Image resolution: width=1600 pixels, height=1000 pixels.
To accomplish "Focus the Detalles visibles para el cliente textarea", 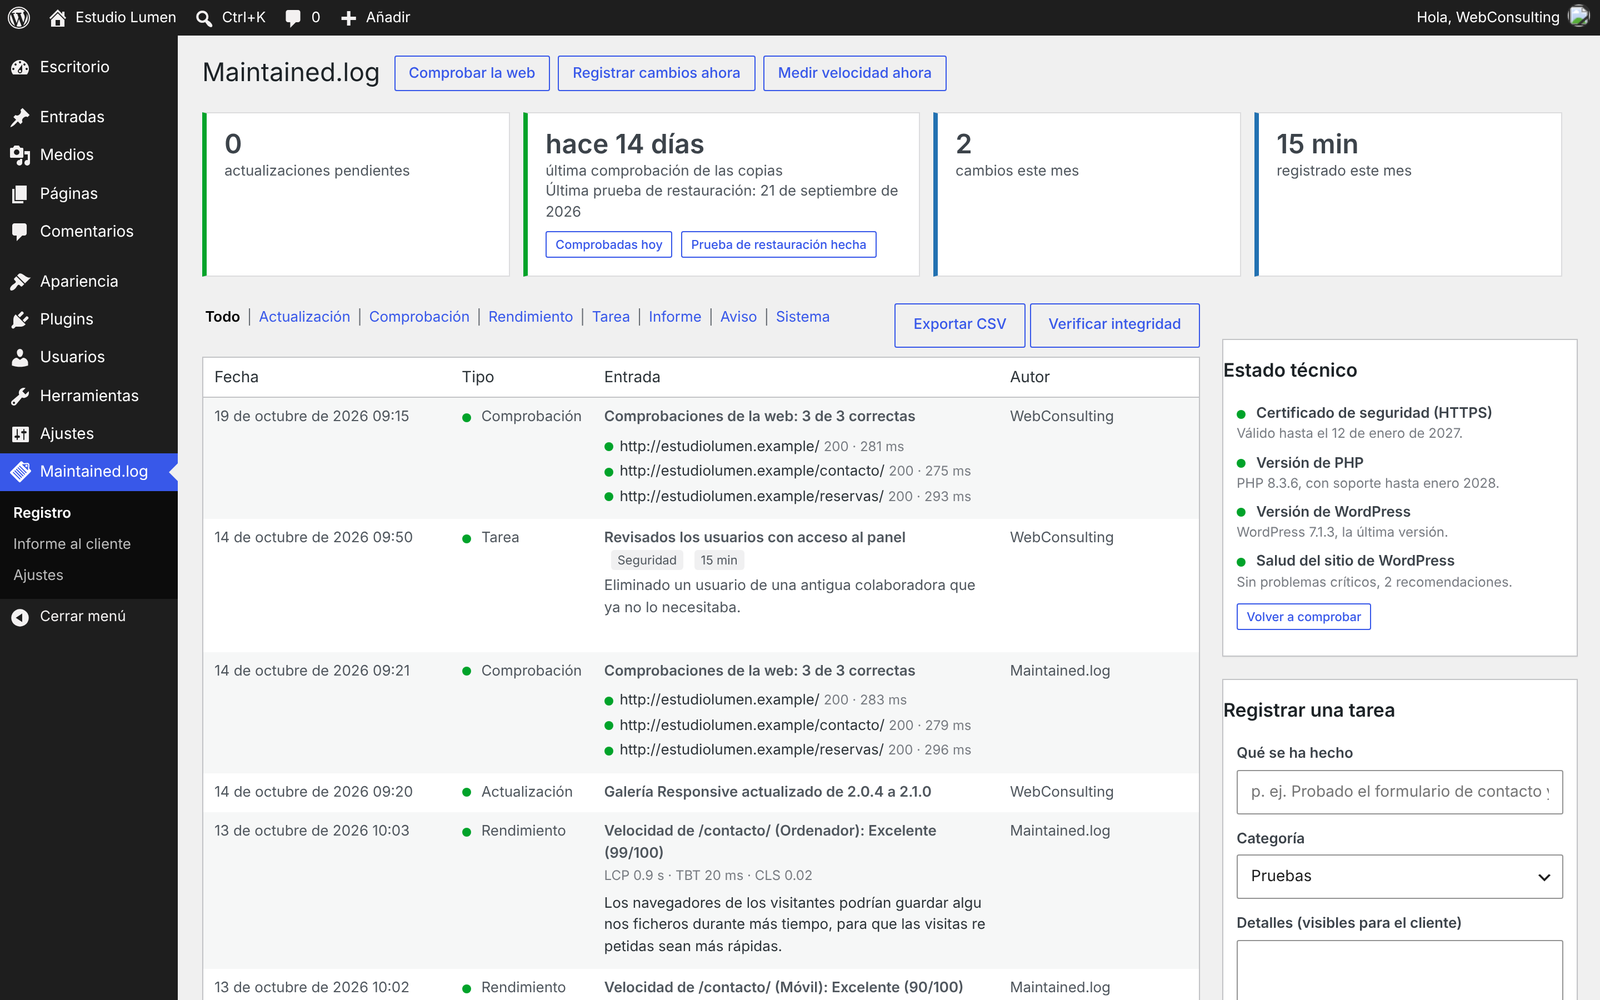I will point(1399,970).
